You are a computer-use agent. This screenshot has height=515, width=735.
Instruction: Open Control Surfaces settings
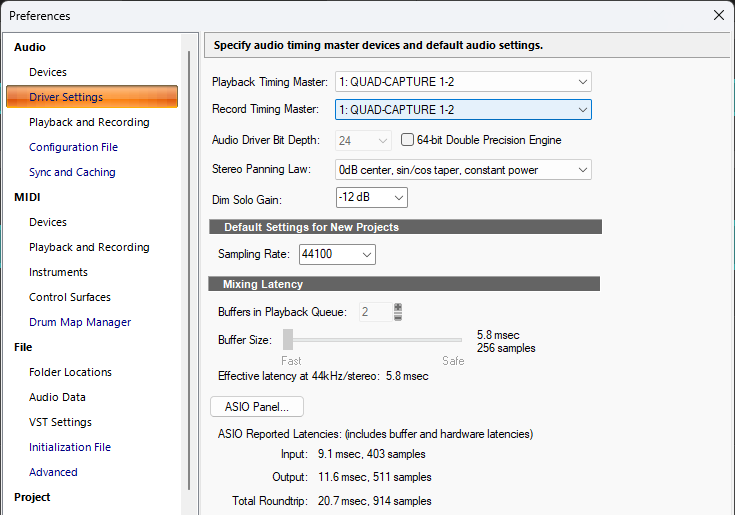tap(70, 297)
